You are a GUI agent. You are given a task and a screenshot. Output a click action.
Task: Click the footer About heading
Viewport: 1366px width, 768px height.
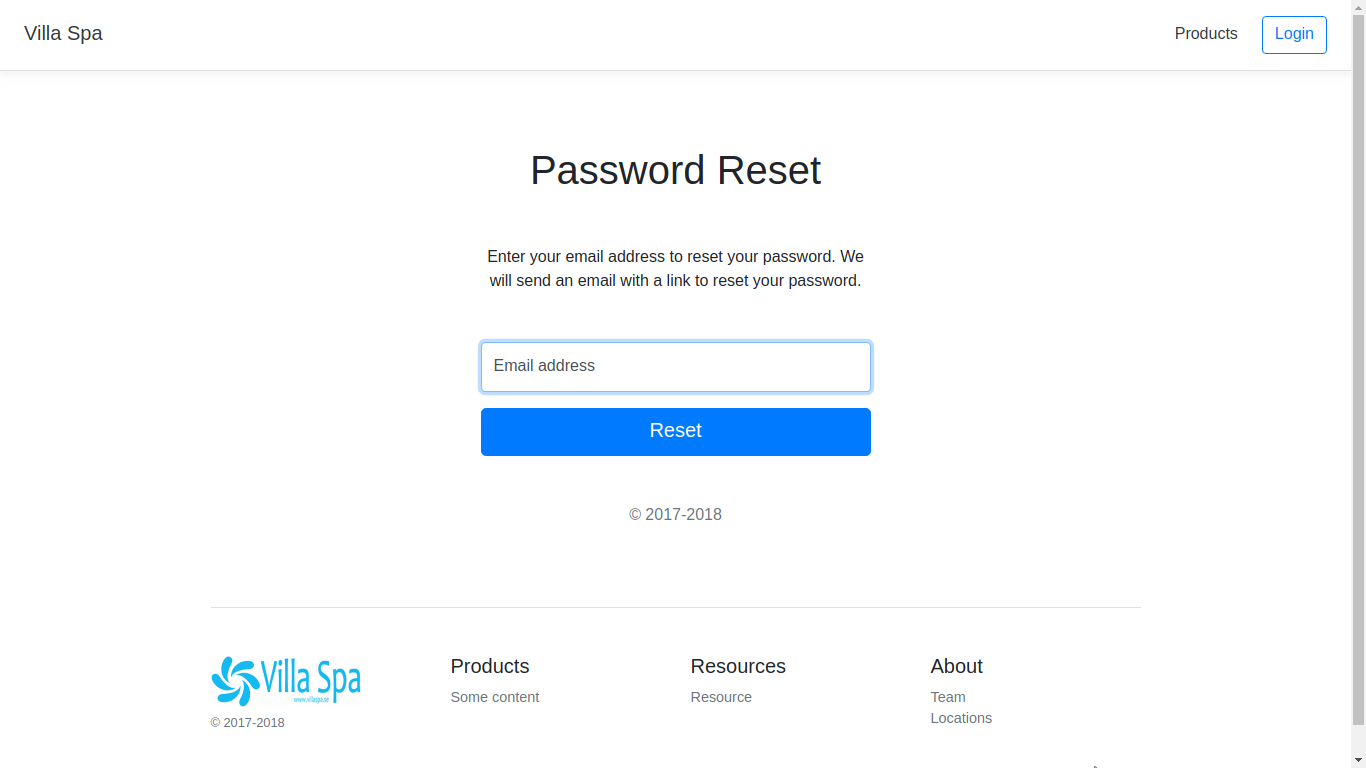956,666
